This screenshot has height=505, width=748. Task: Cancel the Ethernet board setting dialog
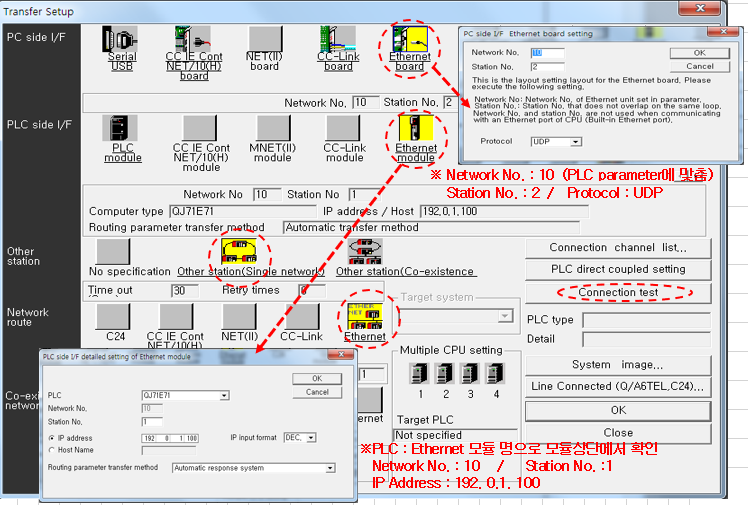tap(700, 66)
